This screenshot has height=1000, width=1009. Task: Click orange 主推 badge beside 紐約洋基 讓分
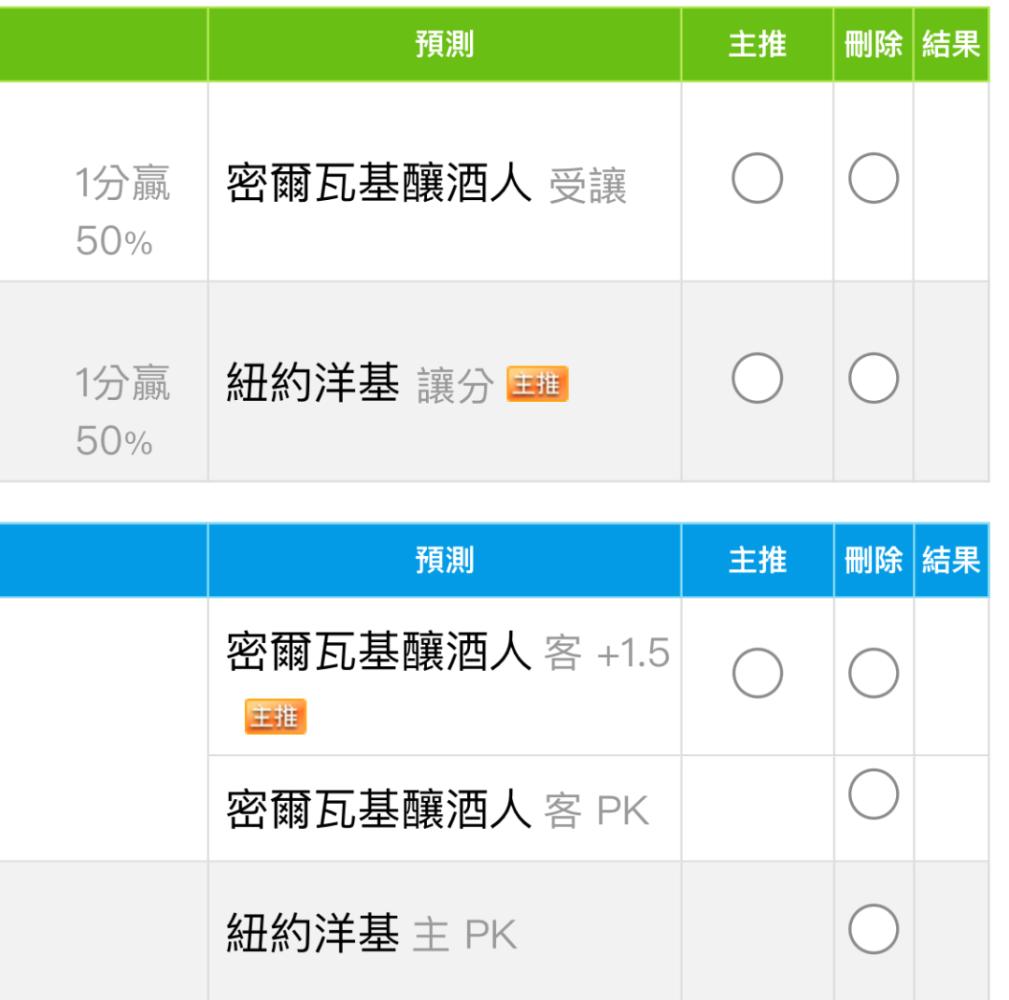coord(537,384)
